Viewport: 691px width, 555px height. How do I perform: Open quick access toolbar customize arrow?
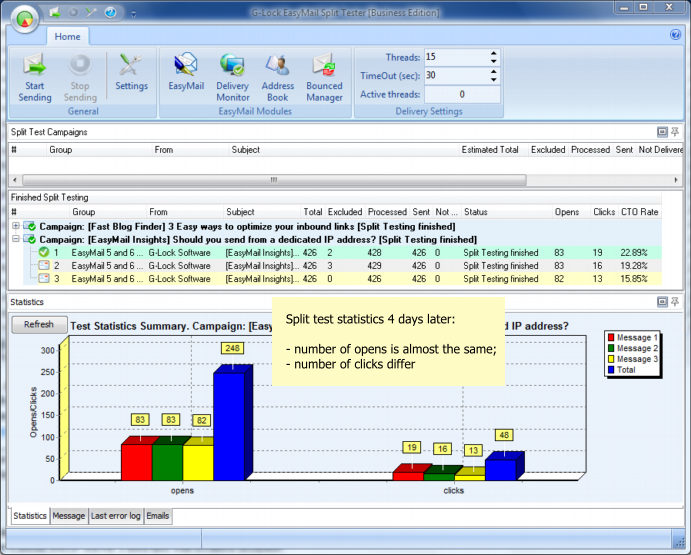(x=133, y=14)
